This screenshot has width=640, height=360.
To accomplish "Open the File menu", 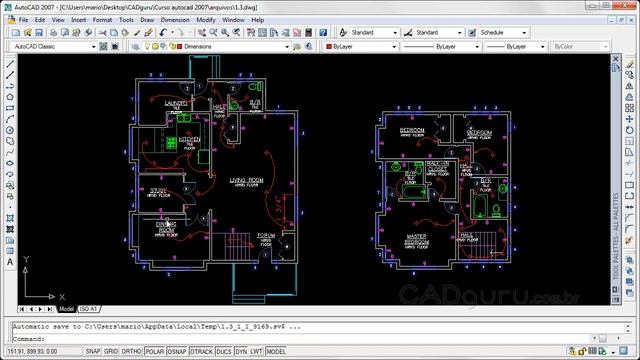I will coord(24,20).
